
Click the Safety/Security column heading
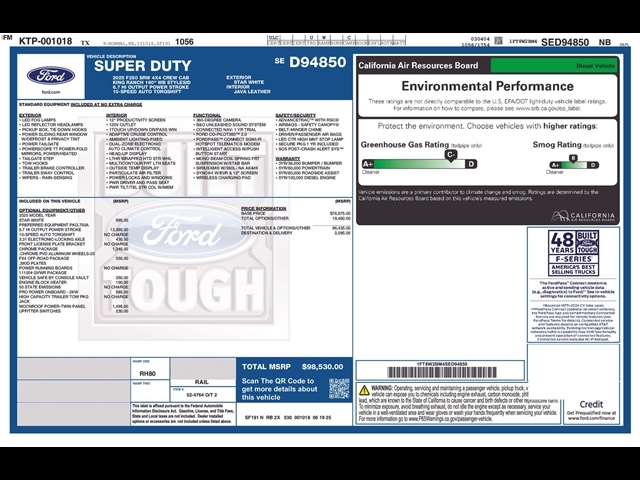296,115
